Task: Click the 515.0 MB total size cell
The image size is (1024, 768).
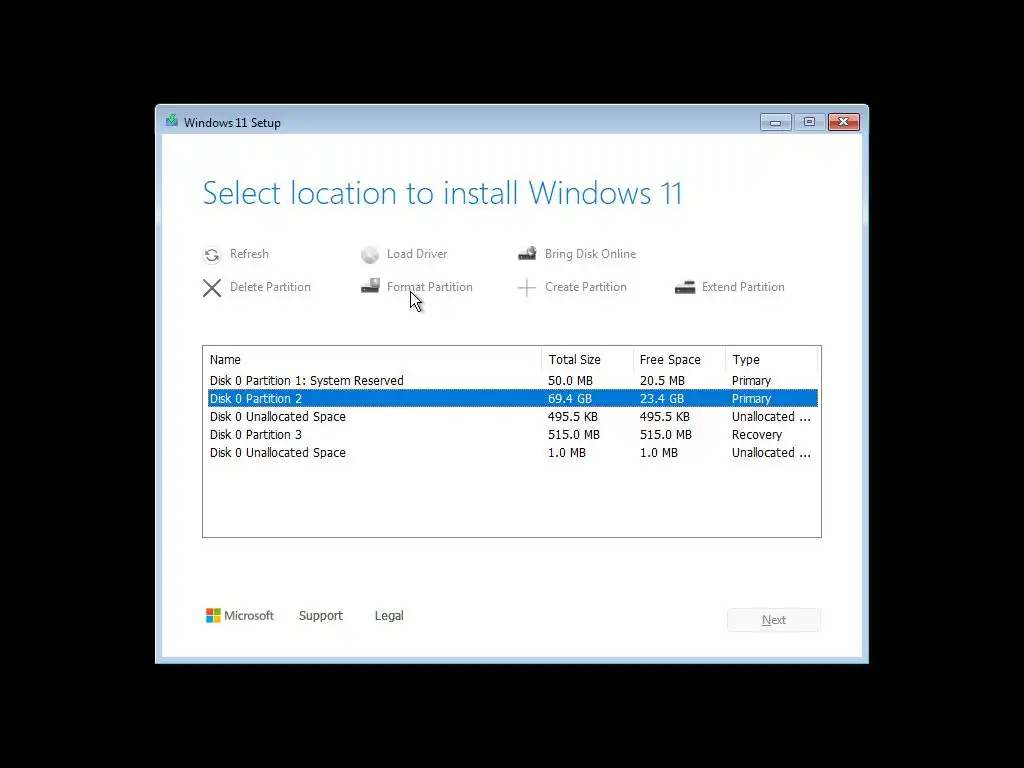Action: point(573,434)
